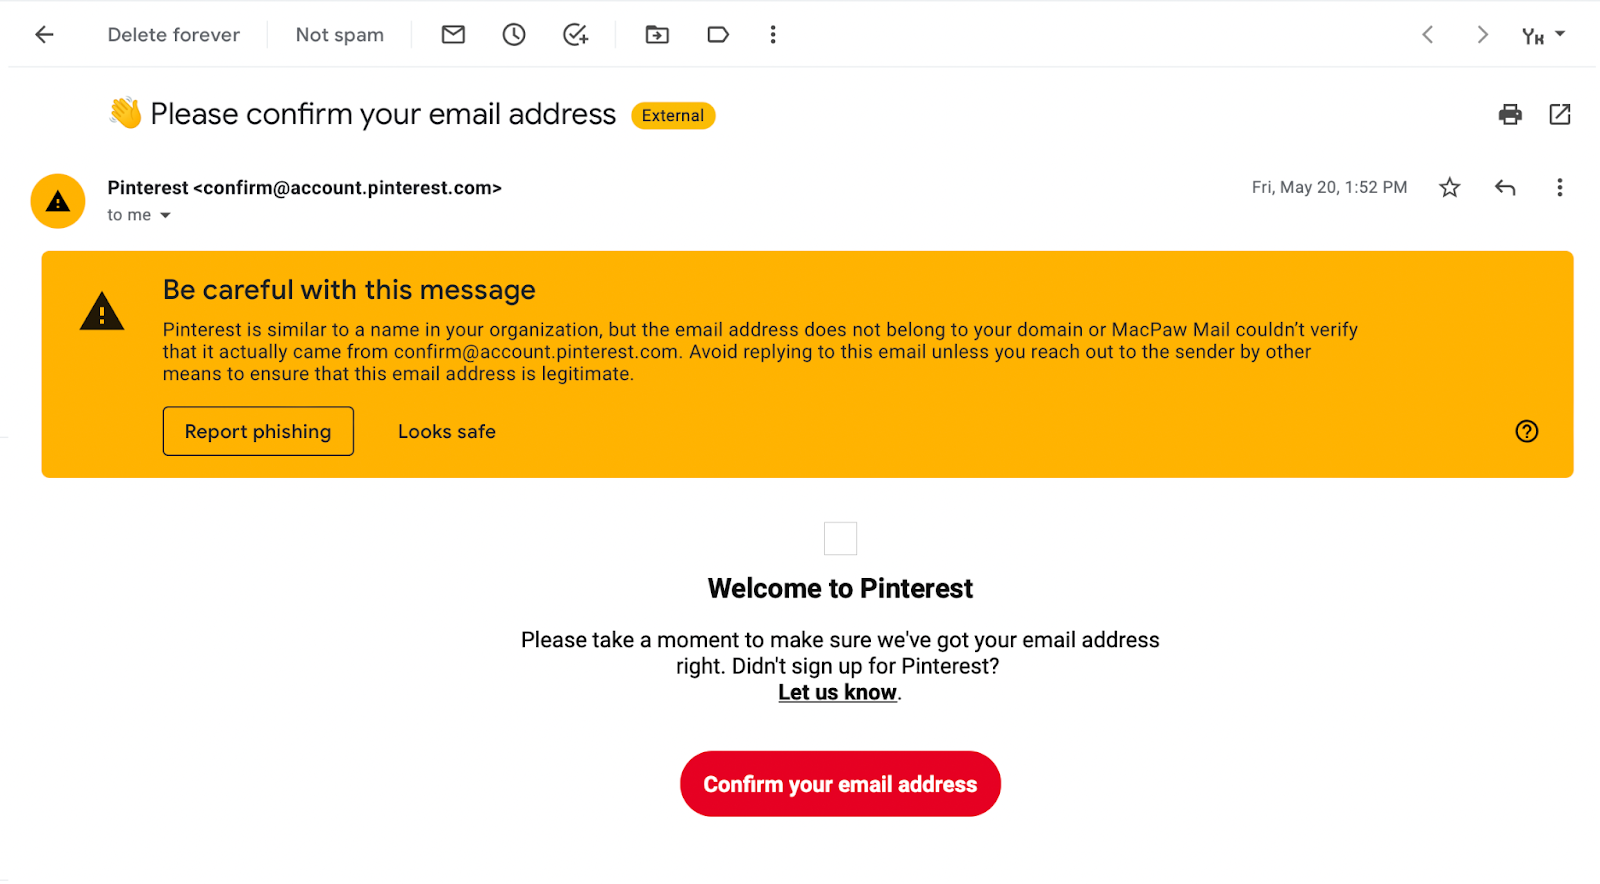Mark this message as Not spam
Viewport: 1600px width, 884px height.
point(339,34)
